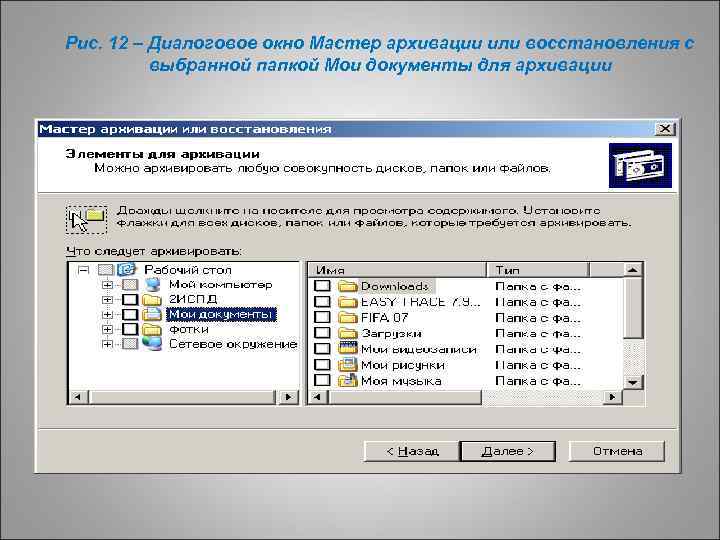The image size is (720, 540).
Task: Tick the Мои видеозаписи checkbox
Action: [x=322, y=349]
